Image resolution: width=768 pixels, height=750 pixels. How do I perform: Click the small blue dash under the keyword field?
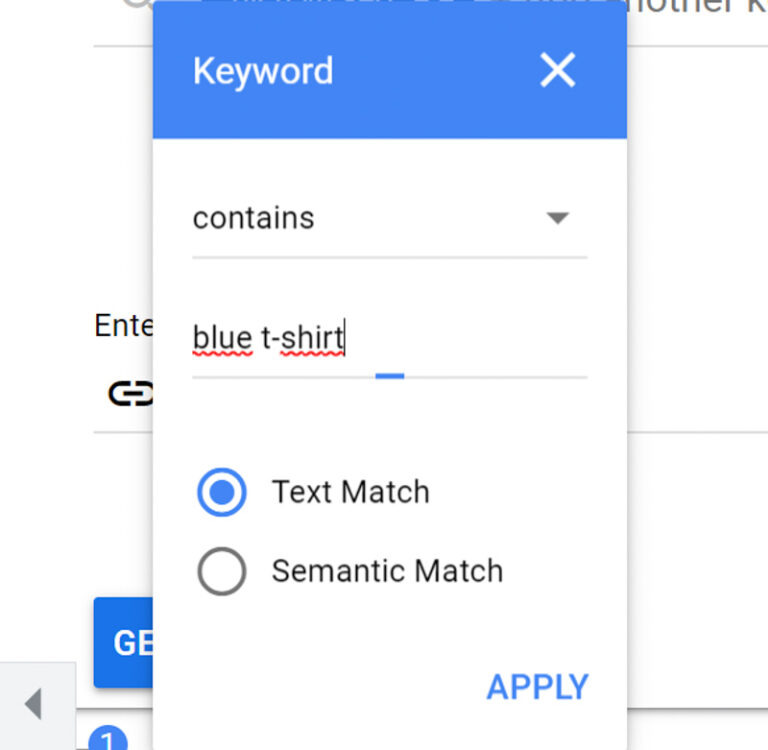(x=390, y=376)
